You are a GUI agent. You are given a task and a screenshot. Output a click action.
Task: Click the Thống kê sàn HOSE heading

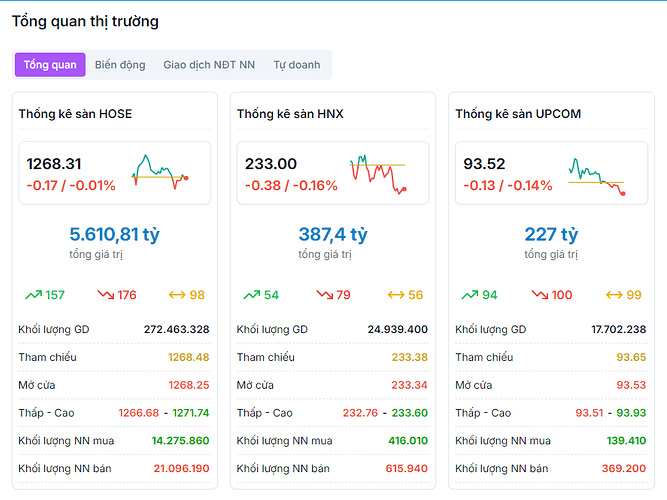(75, 114)
